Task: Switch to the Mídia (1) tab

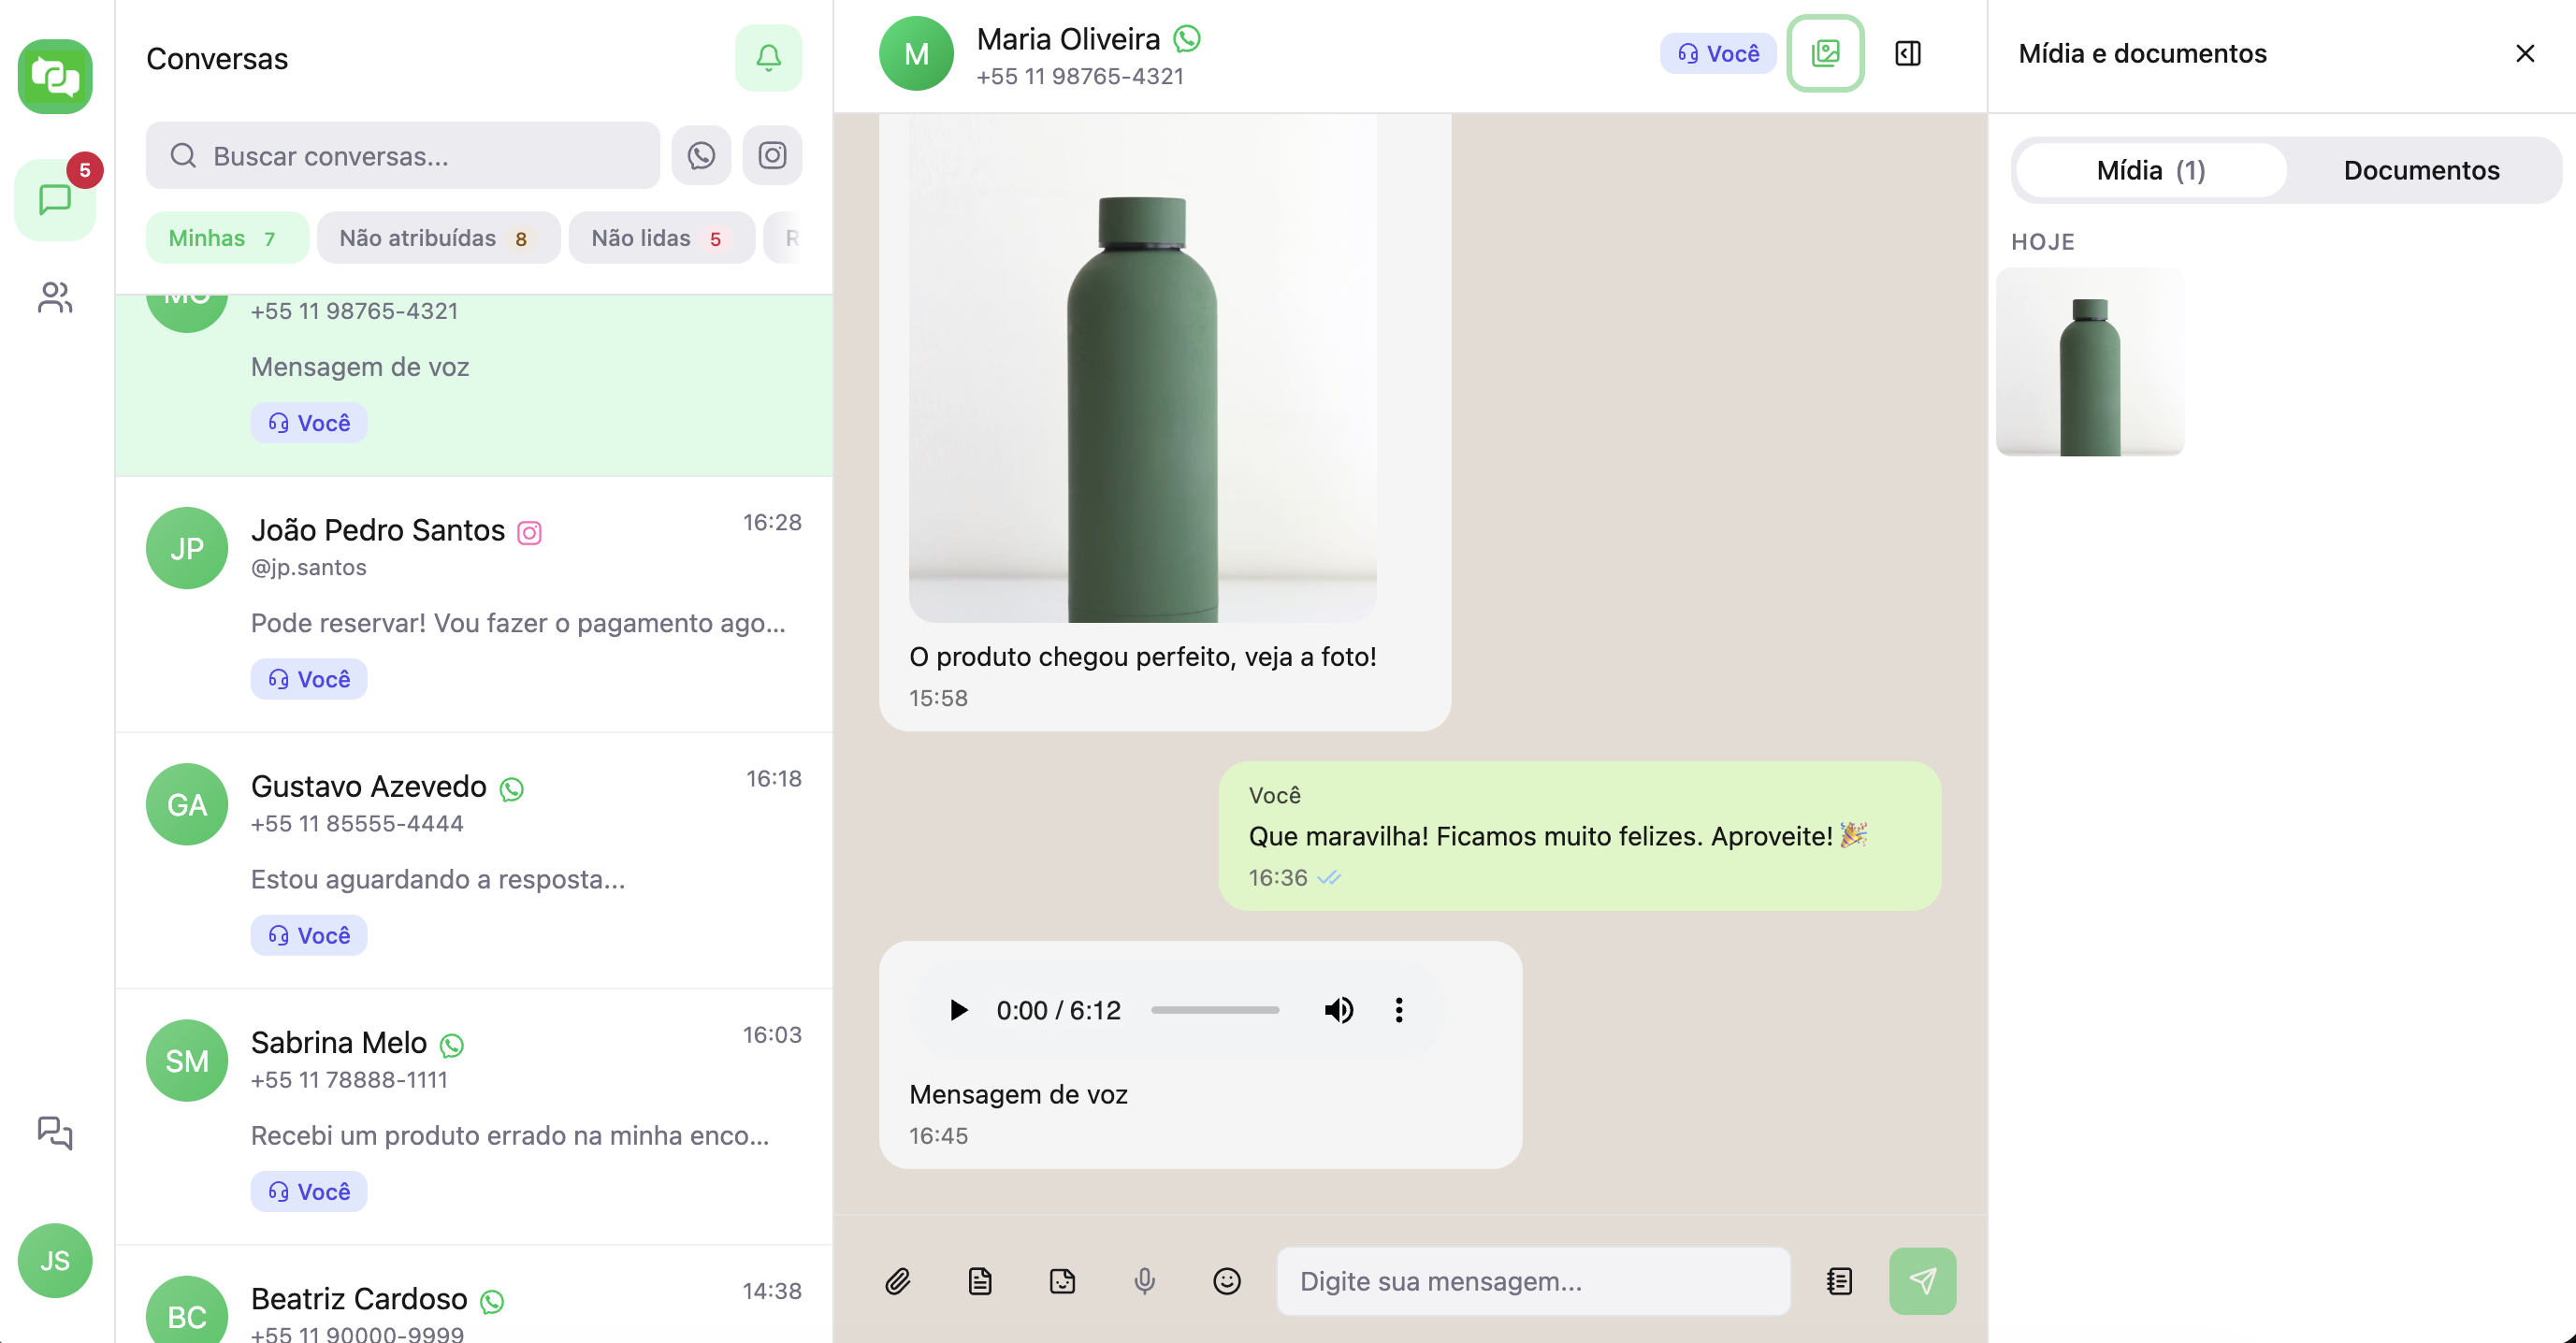Action: (x=2151, y=170)
